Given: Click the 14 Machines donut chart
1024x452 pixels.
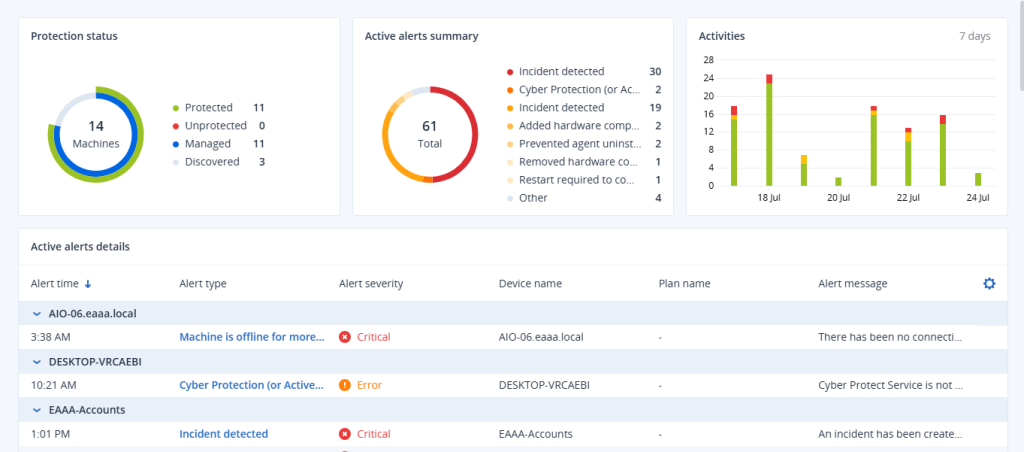Looking at the screenshot, I should (x=96, y=135).
